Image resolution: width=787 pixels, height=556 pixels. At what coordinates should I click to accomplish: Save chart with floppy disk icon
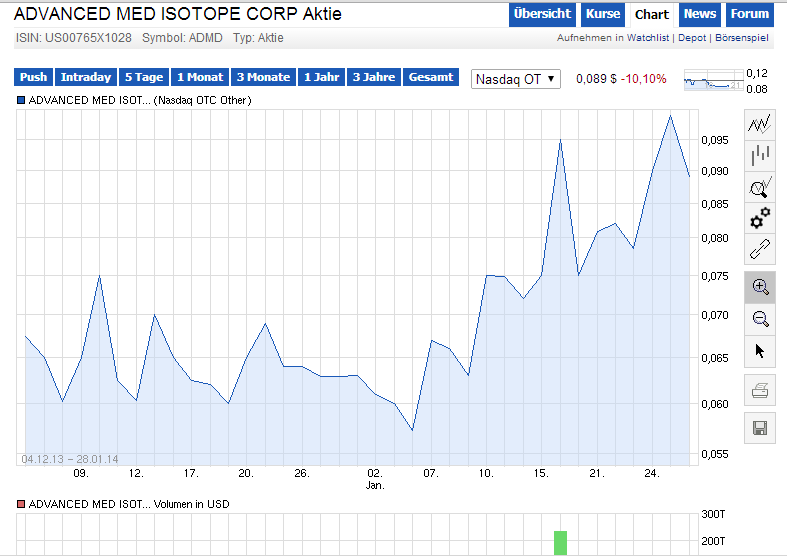pyautogui.click(x=760, y=428)
